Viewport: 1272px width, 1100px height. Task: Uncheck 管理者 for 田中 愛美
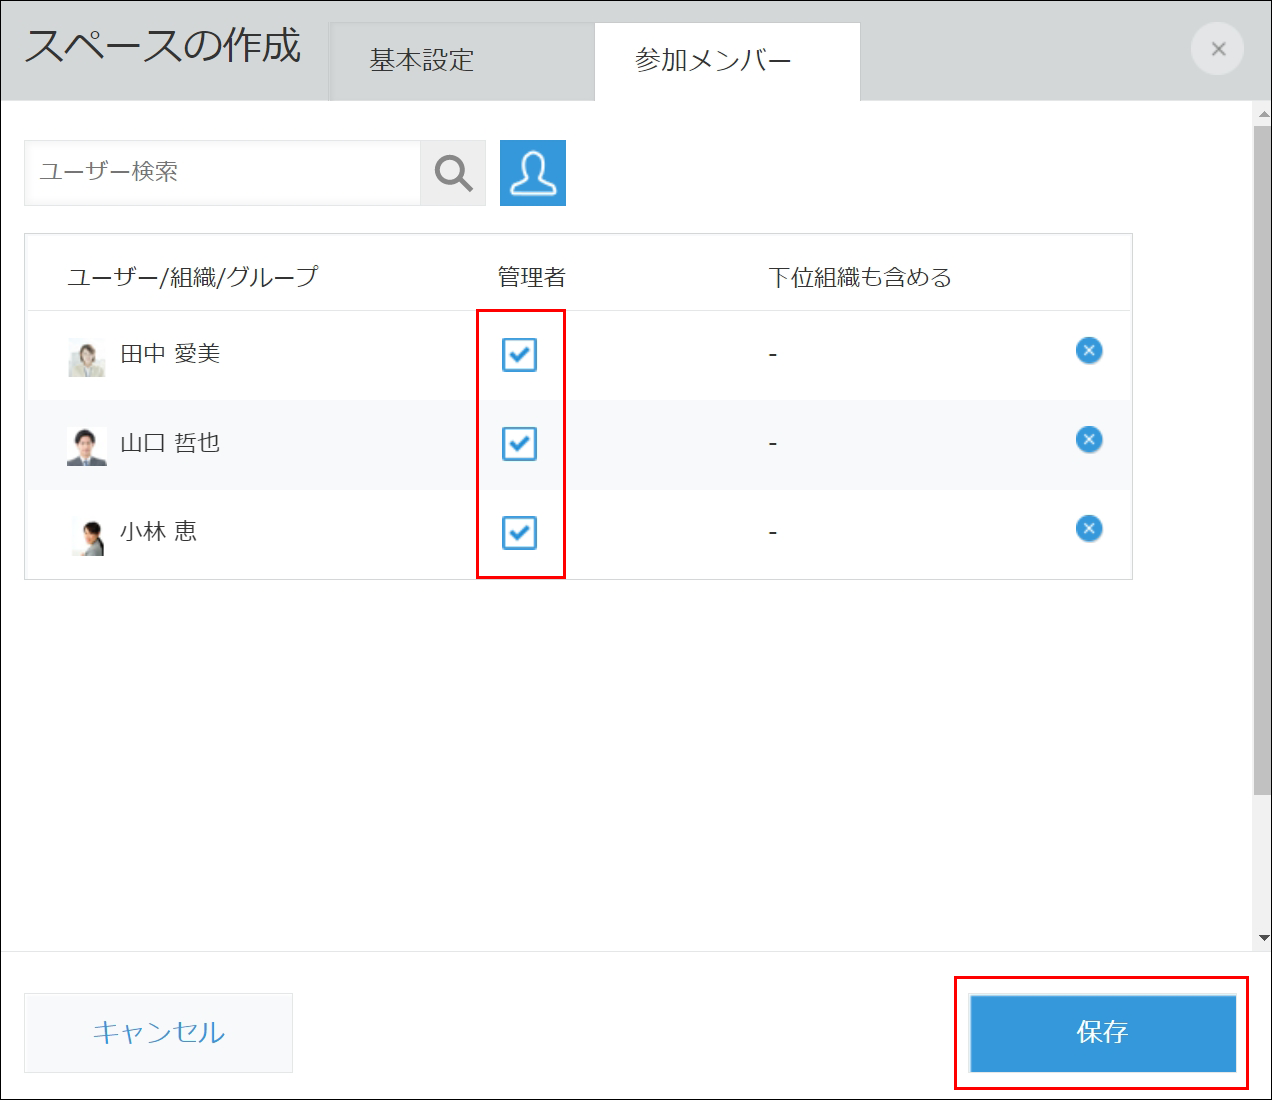point(519,354)
